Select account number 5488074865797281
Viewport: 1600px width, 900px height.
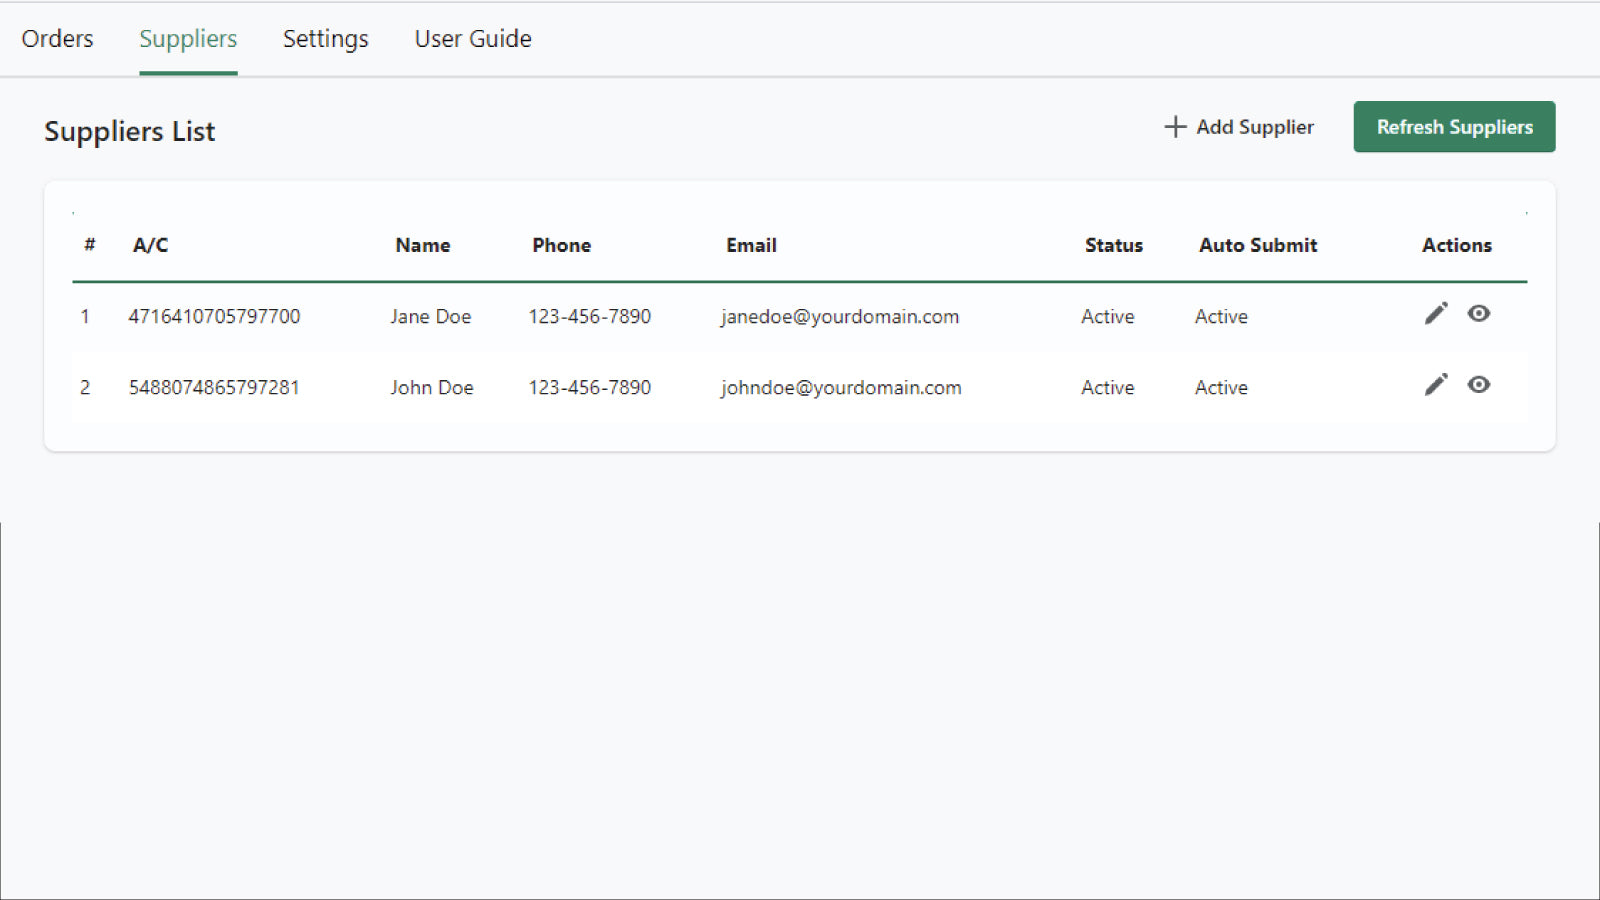(x=214, y=388)
